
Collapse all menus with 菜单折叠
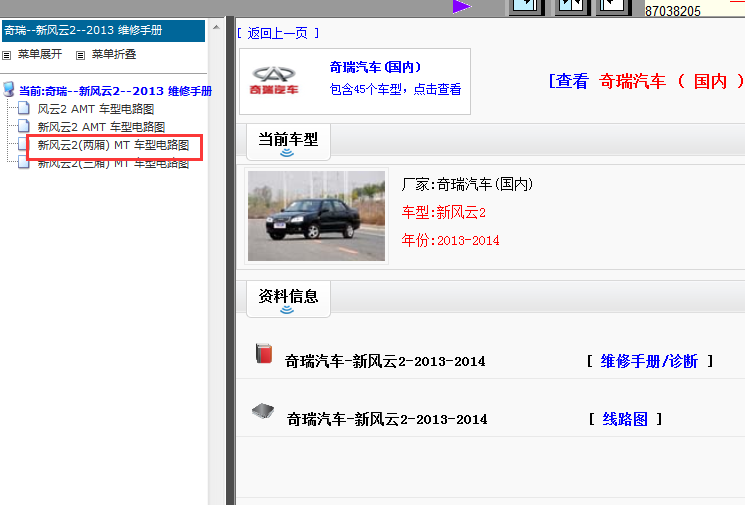pos(114,54)
